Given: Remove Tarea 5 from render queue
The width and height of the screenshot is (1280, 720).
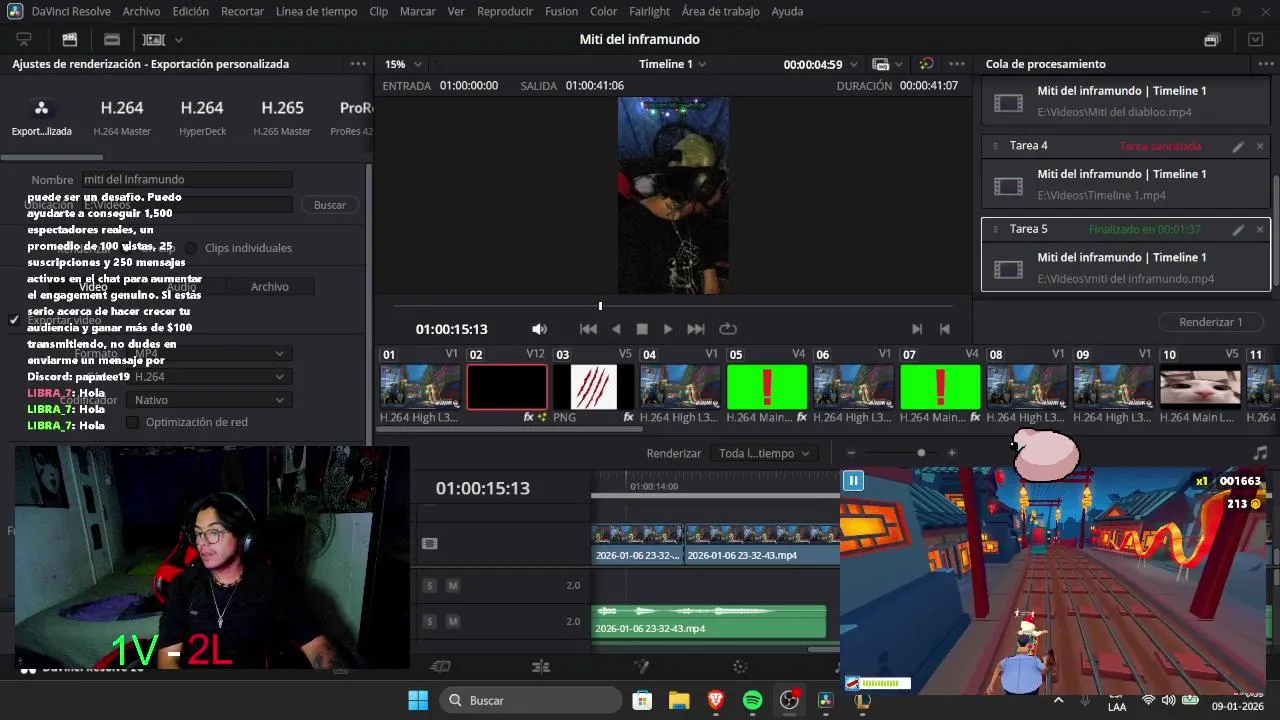Looking at the screenshot, I should (x=1260, y=229).
